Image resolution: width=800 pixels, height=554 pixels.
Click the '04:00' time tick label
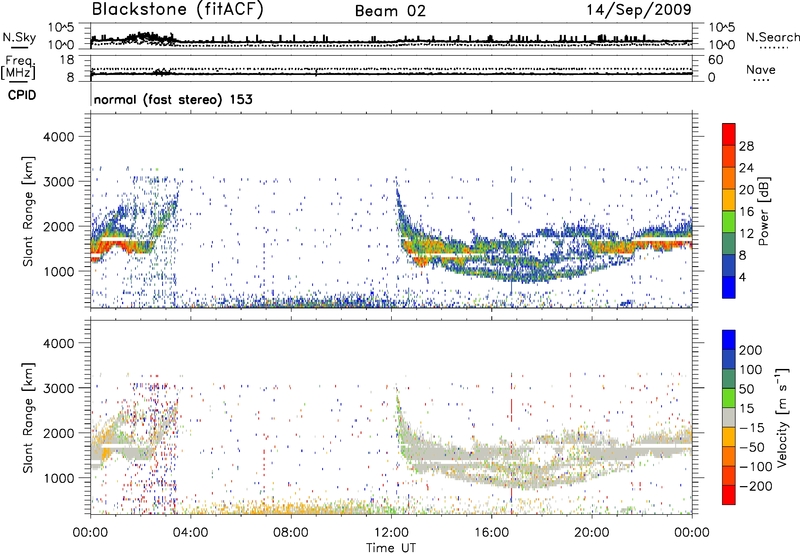coord(190,533)
